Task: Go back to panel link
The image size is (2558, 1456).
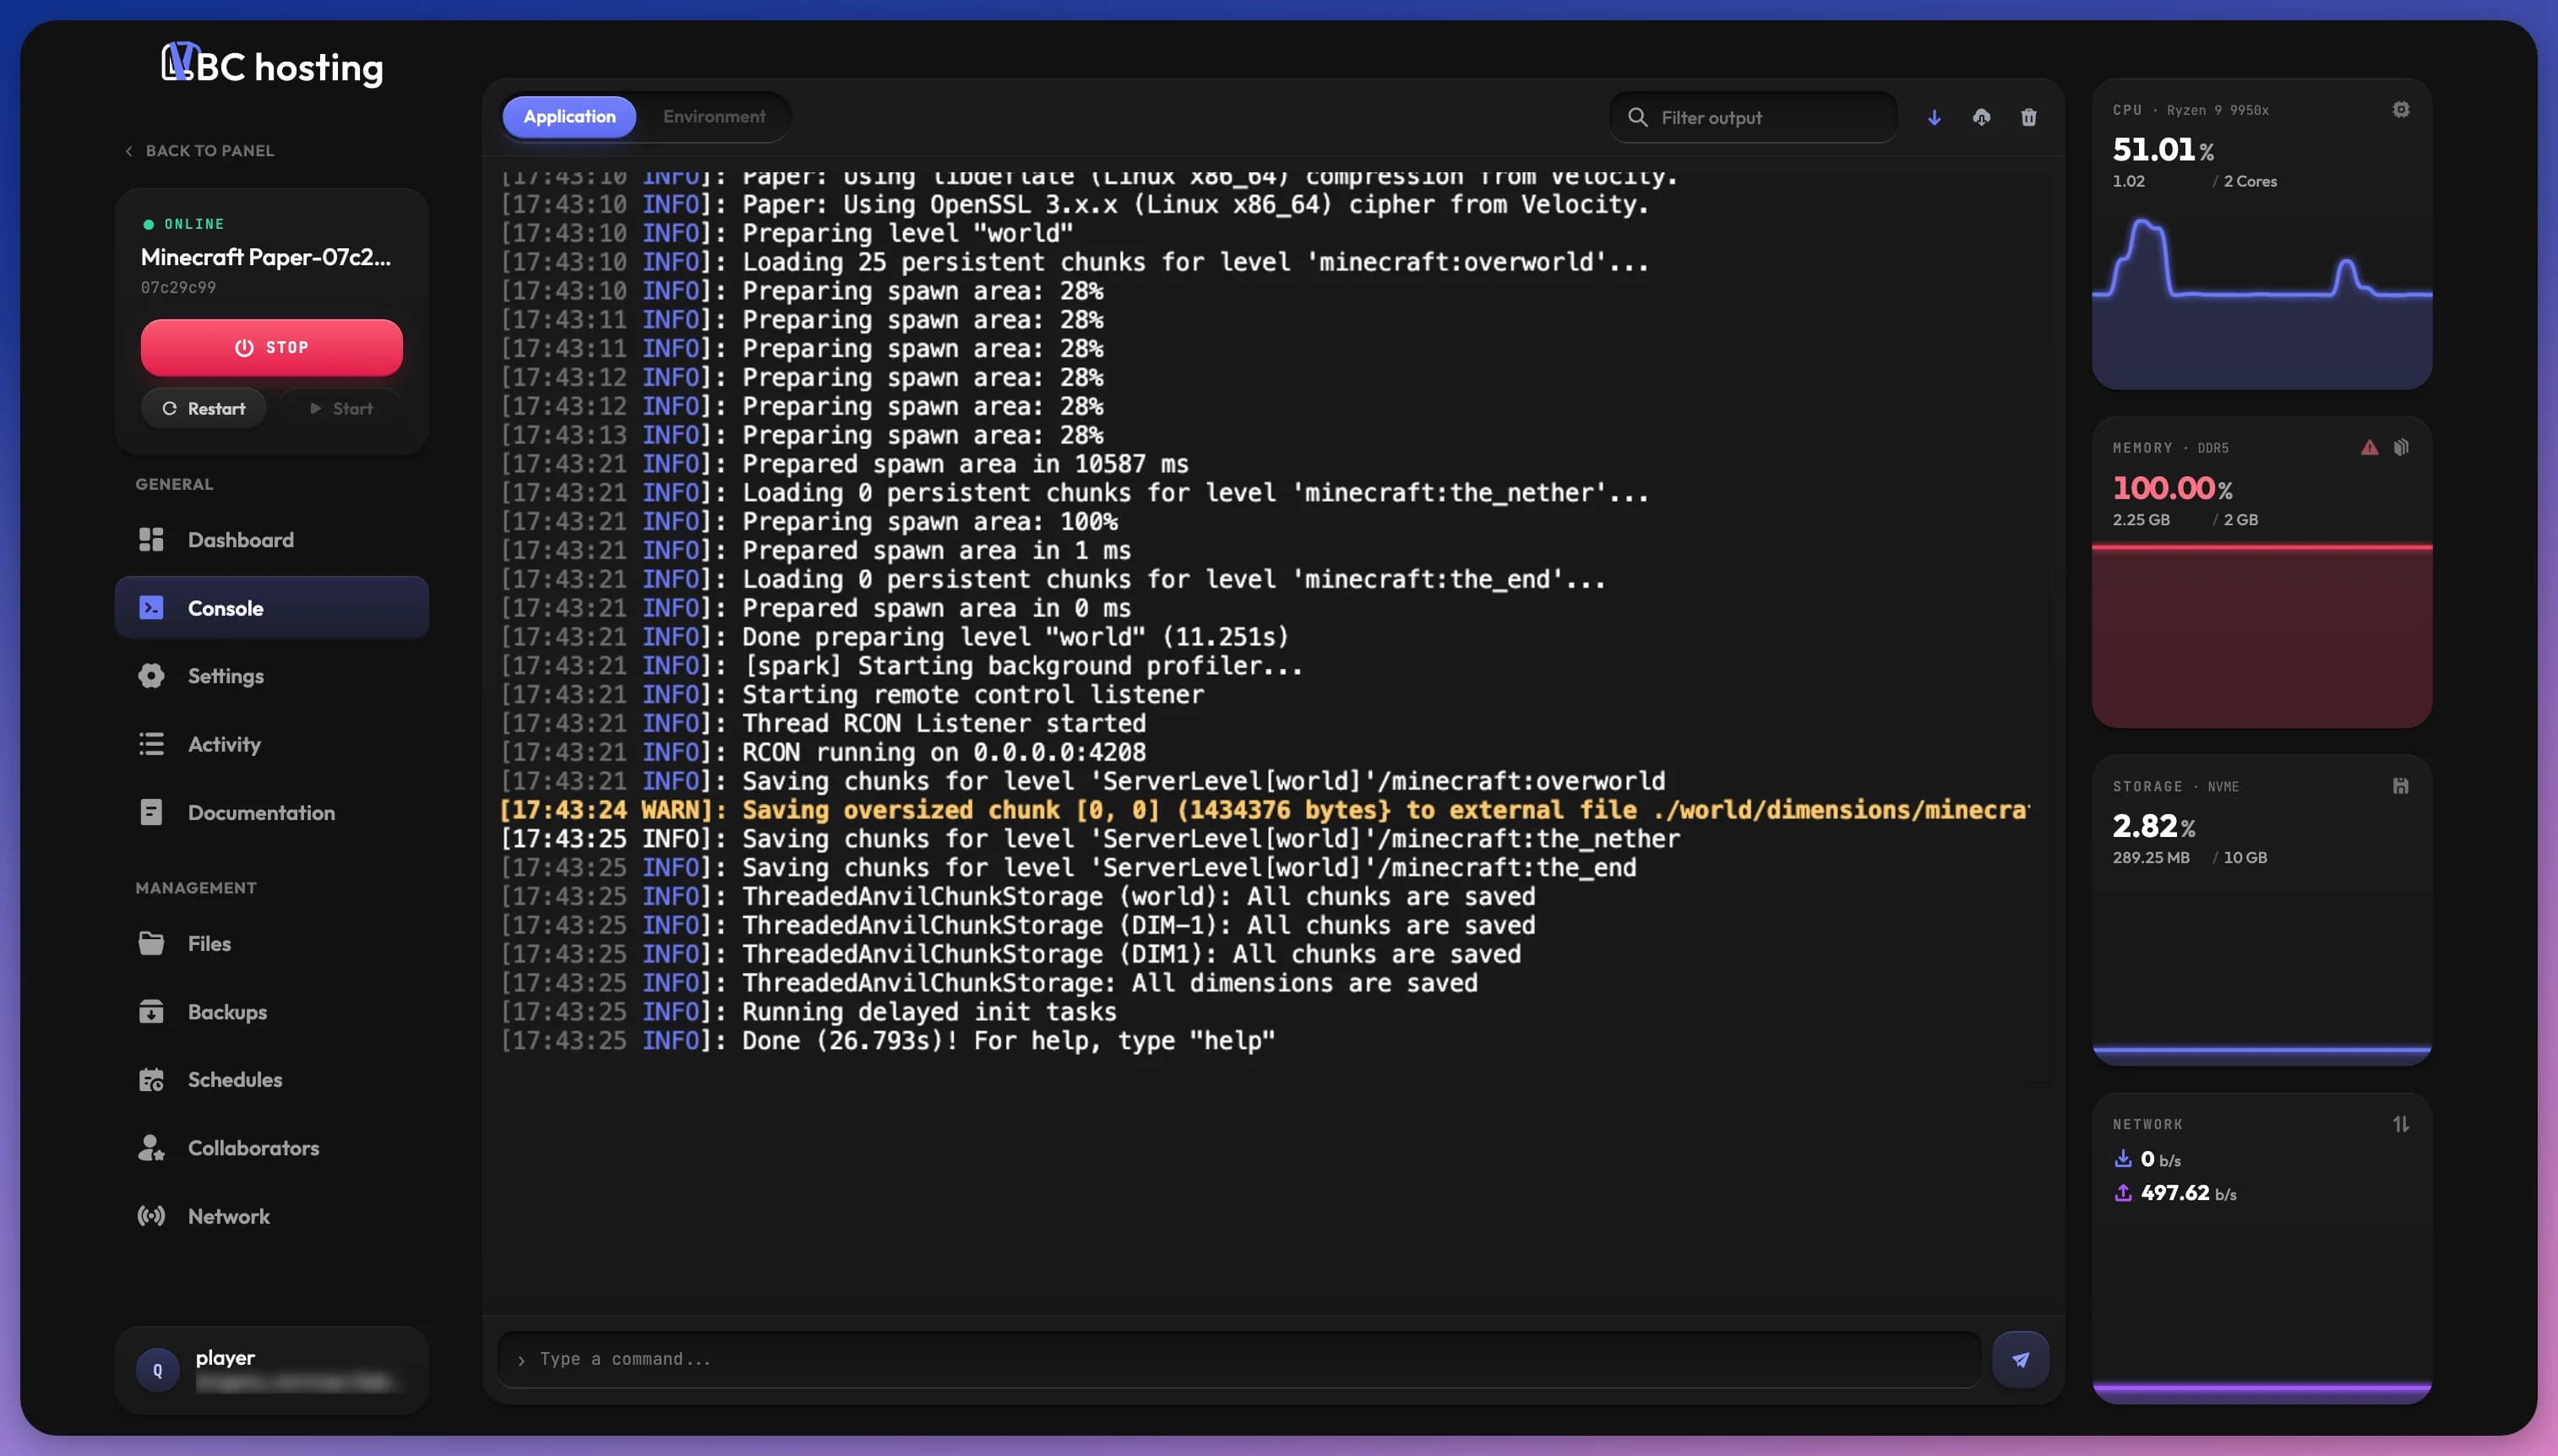Action: click(199, 151)
